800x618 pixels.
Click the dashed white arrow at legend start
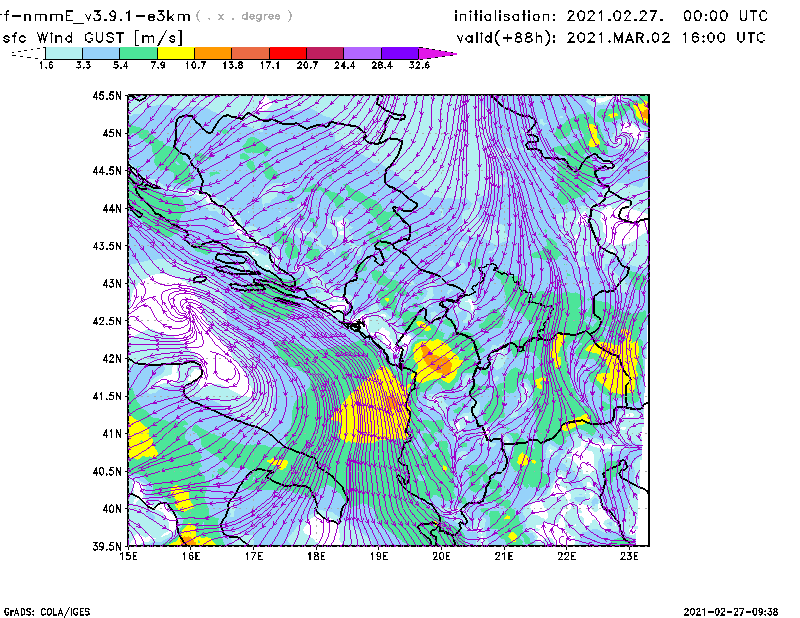pos(28,53)
